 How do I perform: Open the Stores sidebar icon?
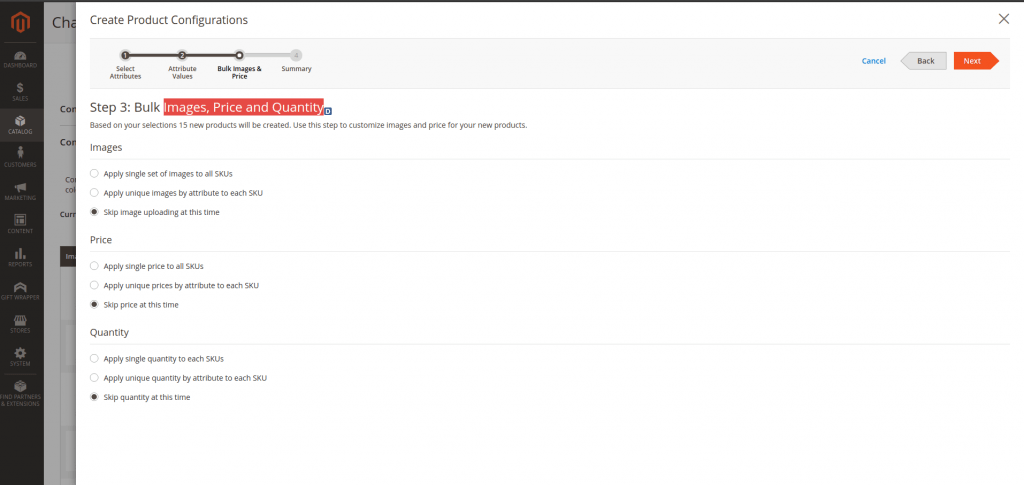pos(20,322)
